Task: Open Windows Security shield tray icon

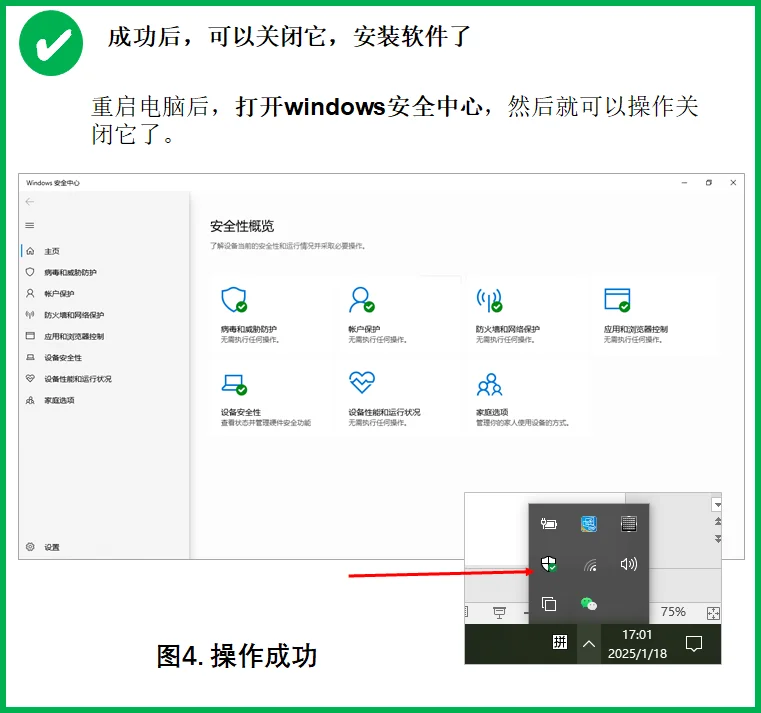Action: click(x=549, y=564)
